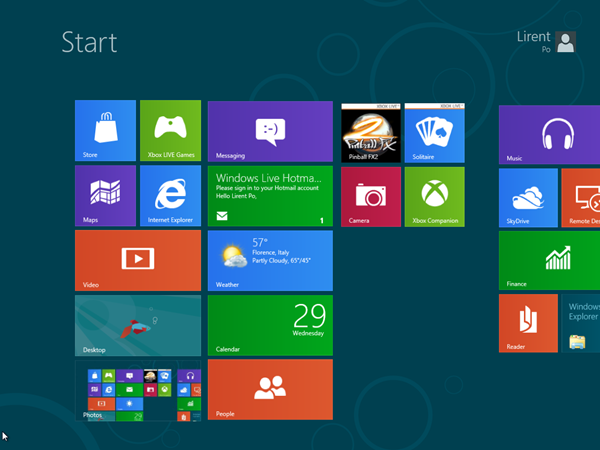The image size is (600, 450).
Task: Open the Photos tile
Action: 138,390
